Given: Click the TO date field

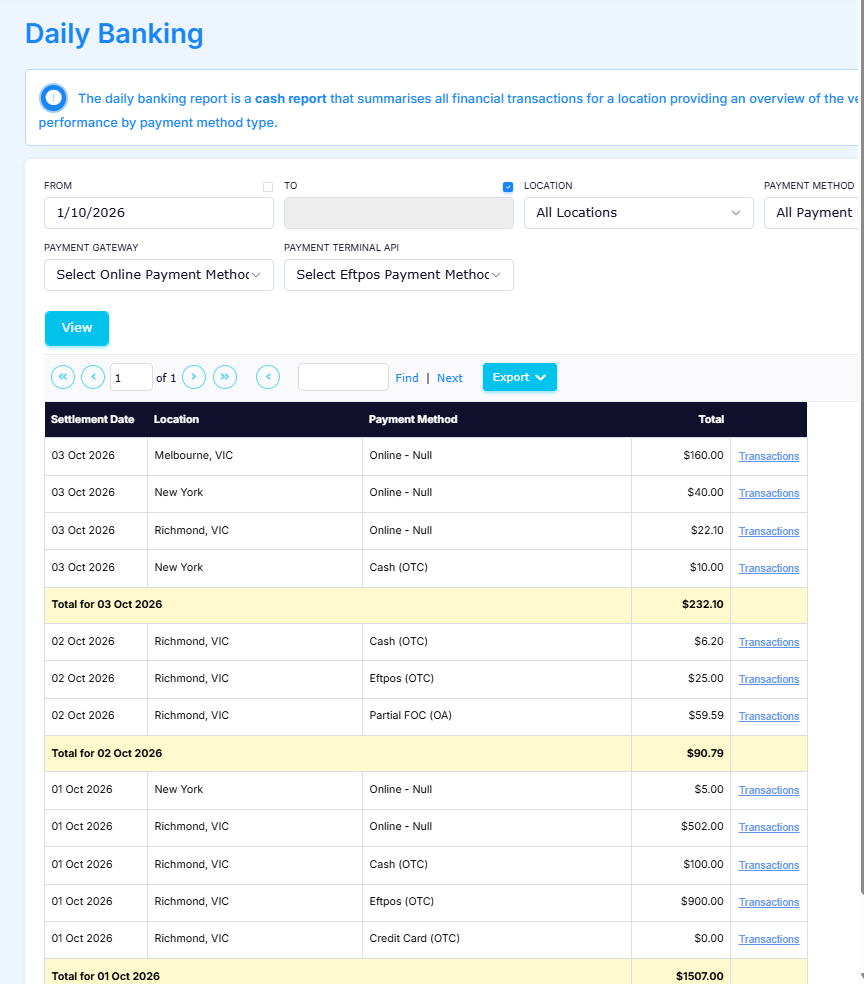Looking at the screenshot, I should (399, 213).
